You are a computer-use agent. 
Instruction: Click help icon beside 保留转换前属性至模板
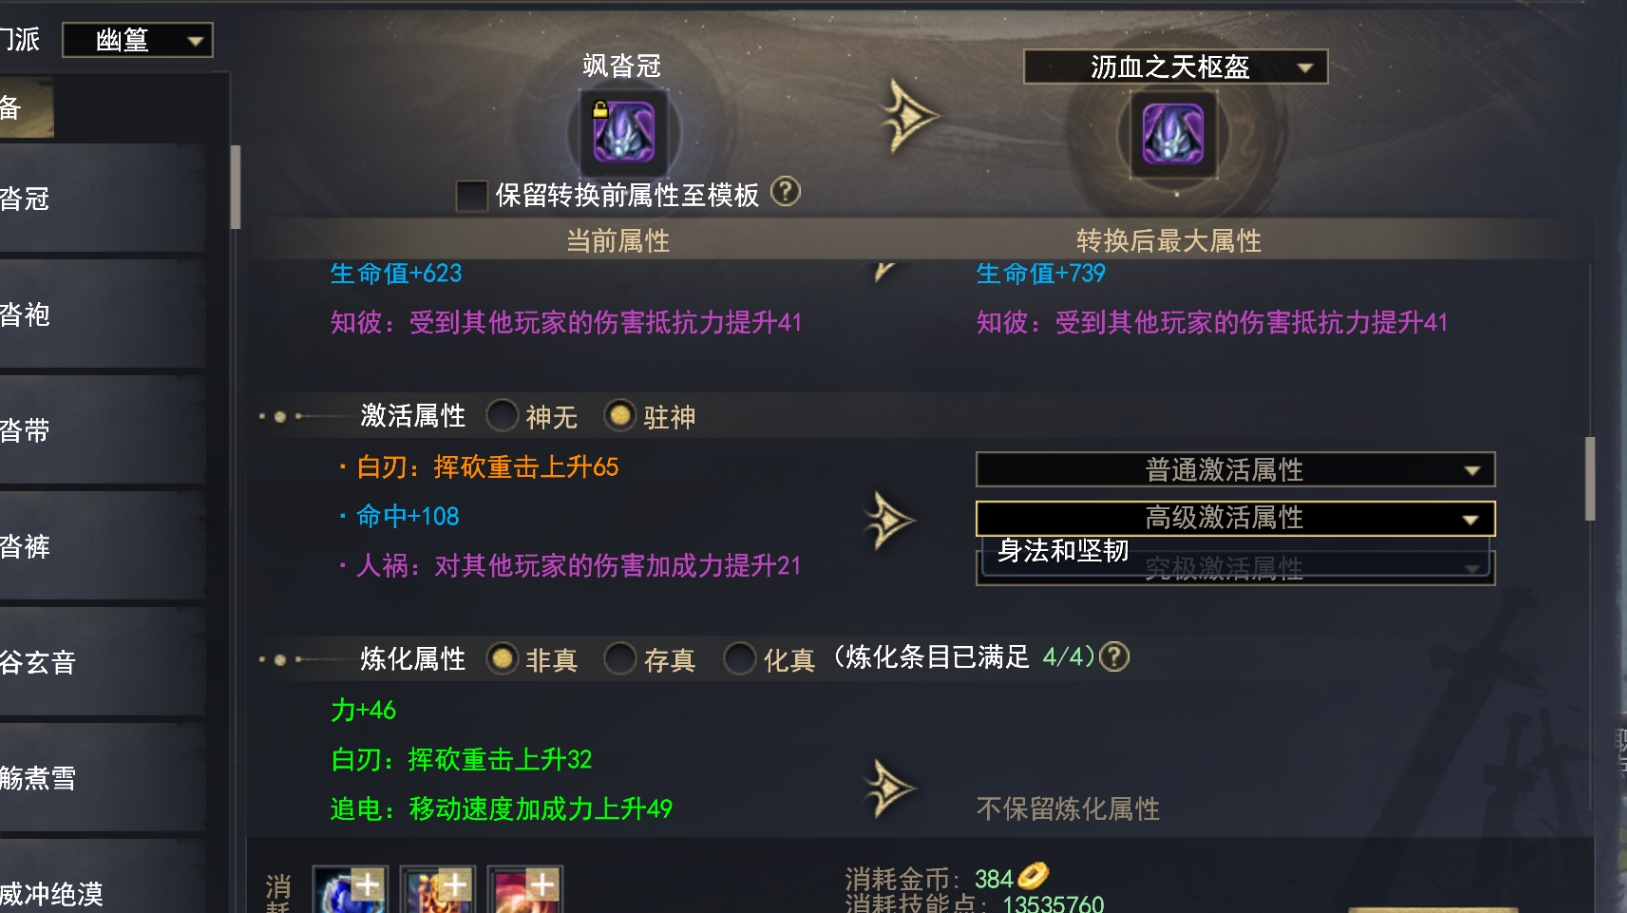click(786, 191)
